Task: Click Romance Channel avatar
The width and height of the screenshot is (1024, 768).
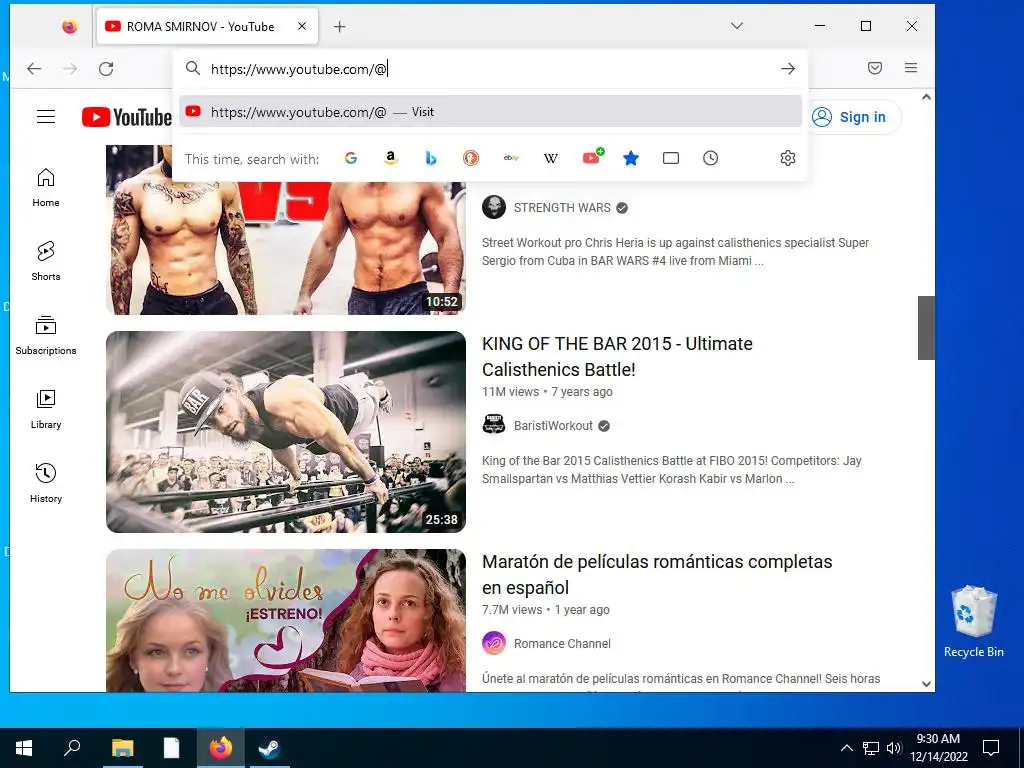Action: click(x=494, y=643)
